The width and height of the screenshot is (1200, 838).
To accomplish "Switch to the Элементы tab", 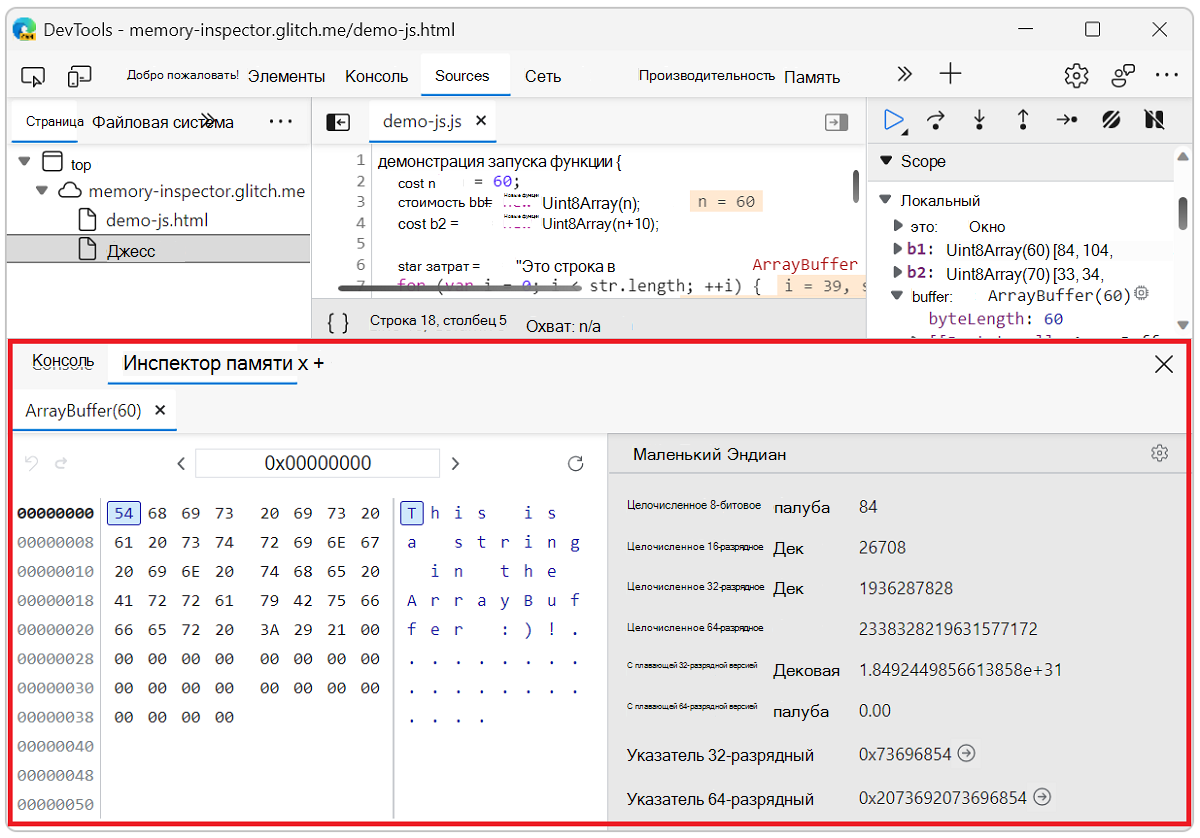I will click(287, 76).
